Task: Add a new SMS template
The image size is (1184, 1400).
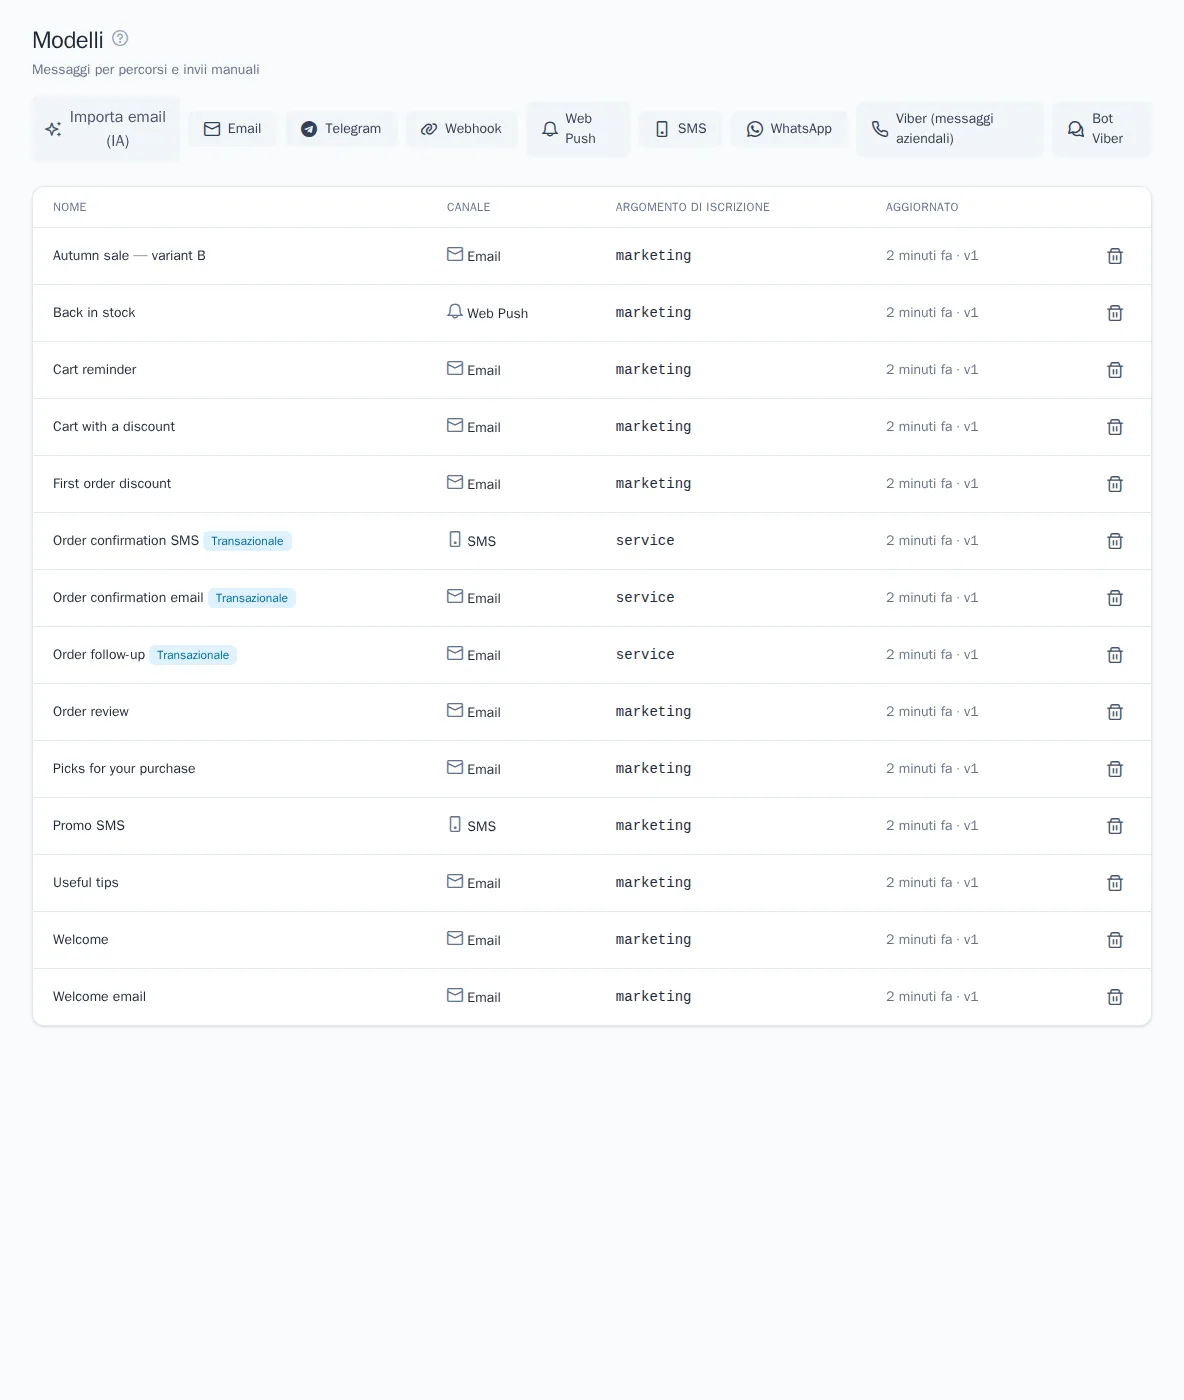Action: click(x=680, y=129)
